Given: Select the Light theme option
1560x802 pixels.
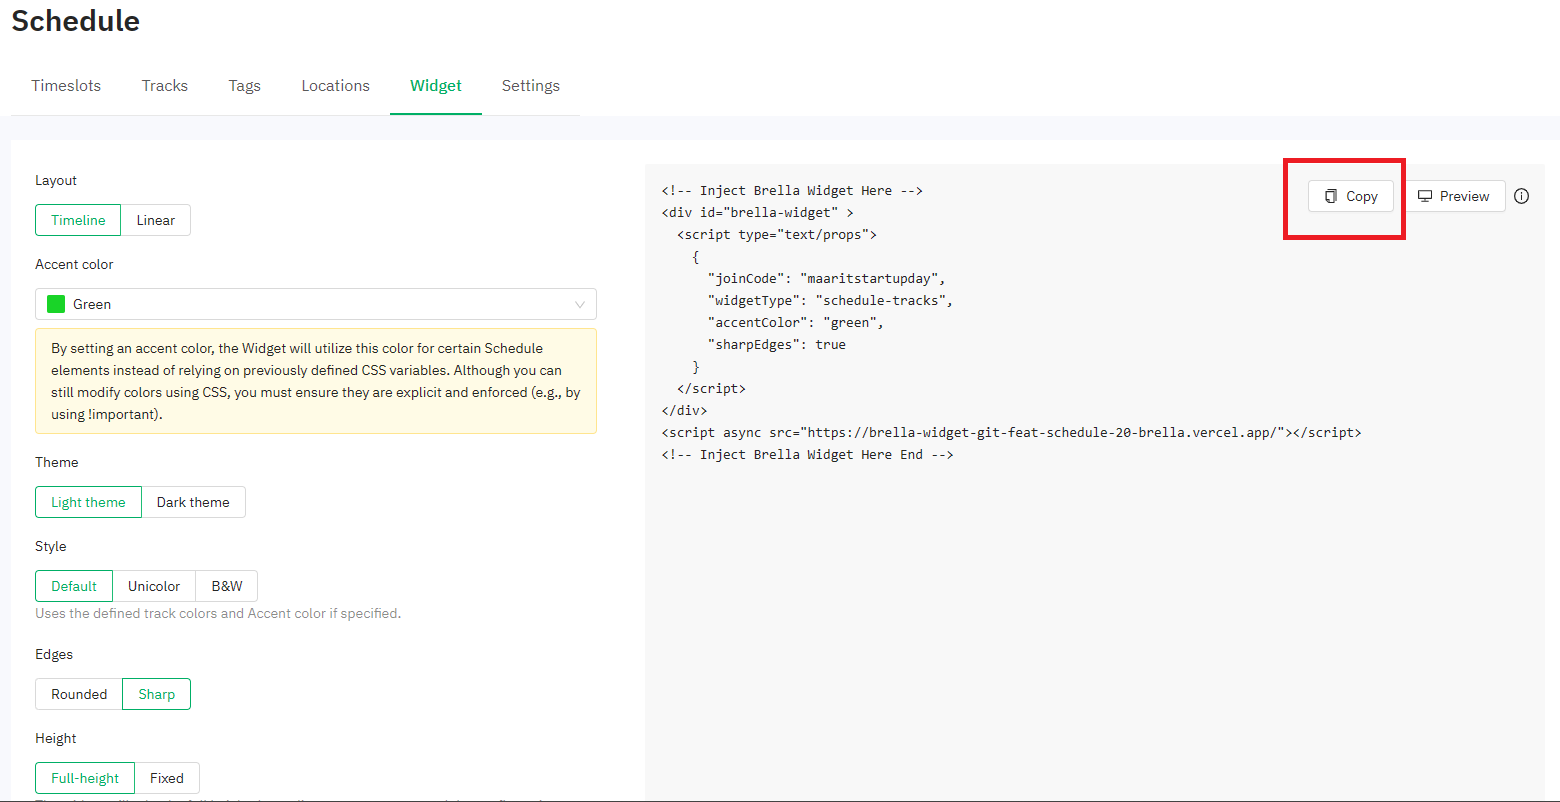Looking at the screenshot, I should pyautogui.click(x=88, y=502).
